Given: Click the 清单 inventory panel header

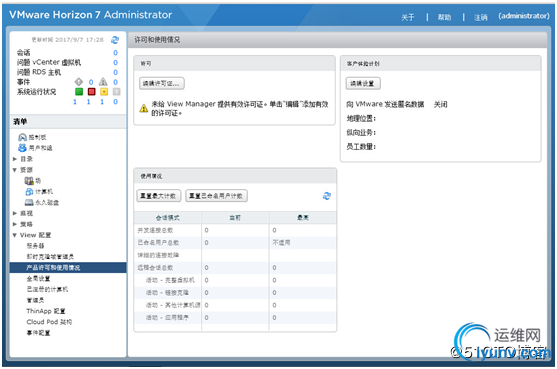Looking at the screenshot, I should tap(68, 121).
